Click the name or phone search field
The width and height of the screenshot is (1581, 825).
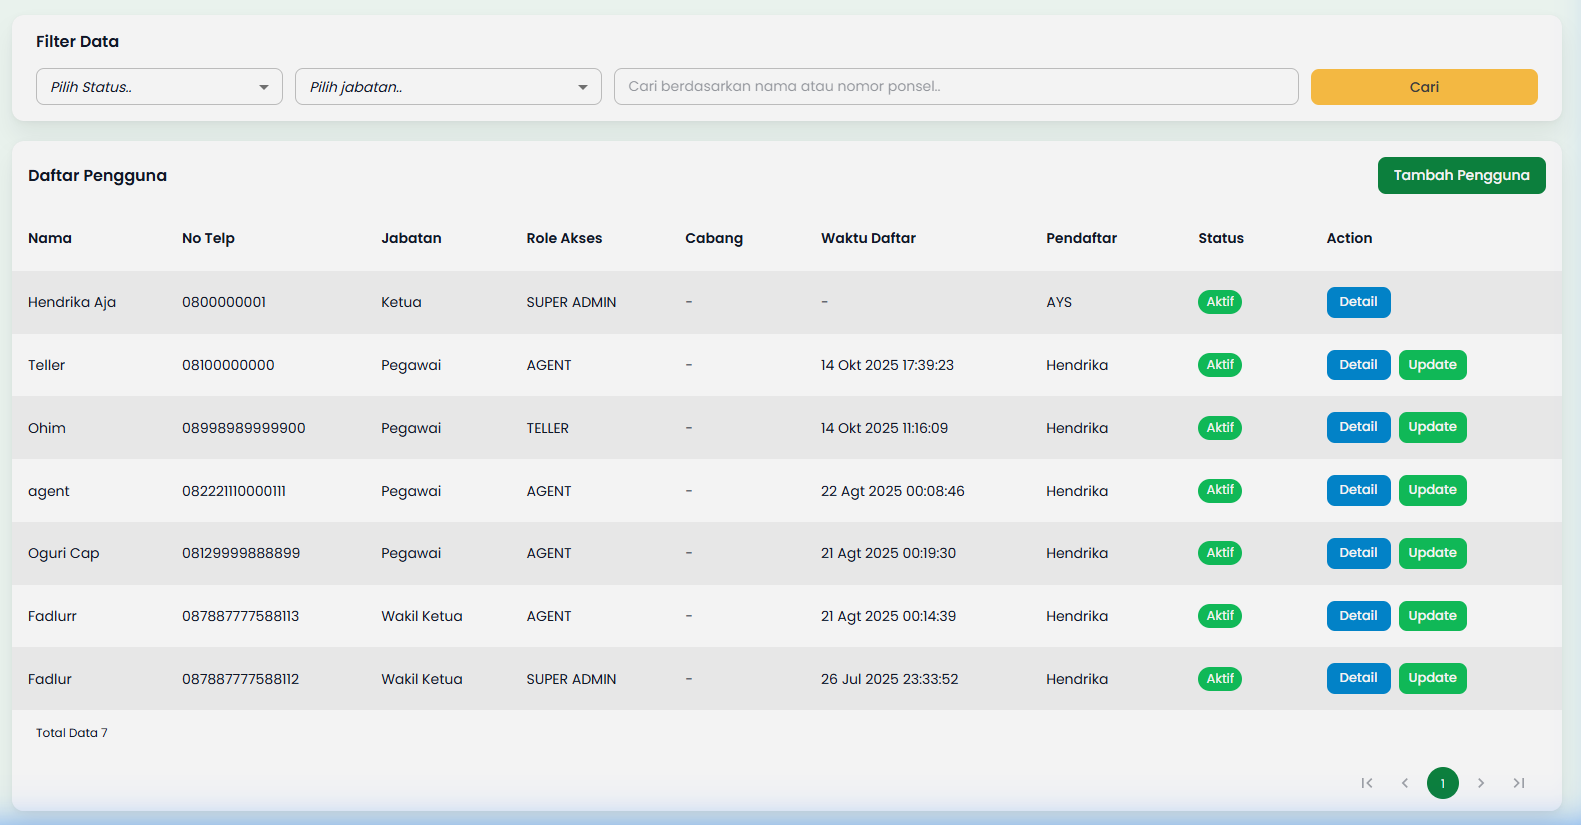956,87
